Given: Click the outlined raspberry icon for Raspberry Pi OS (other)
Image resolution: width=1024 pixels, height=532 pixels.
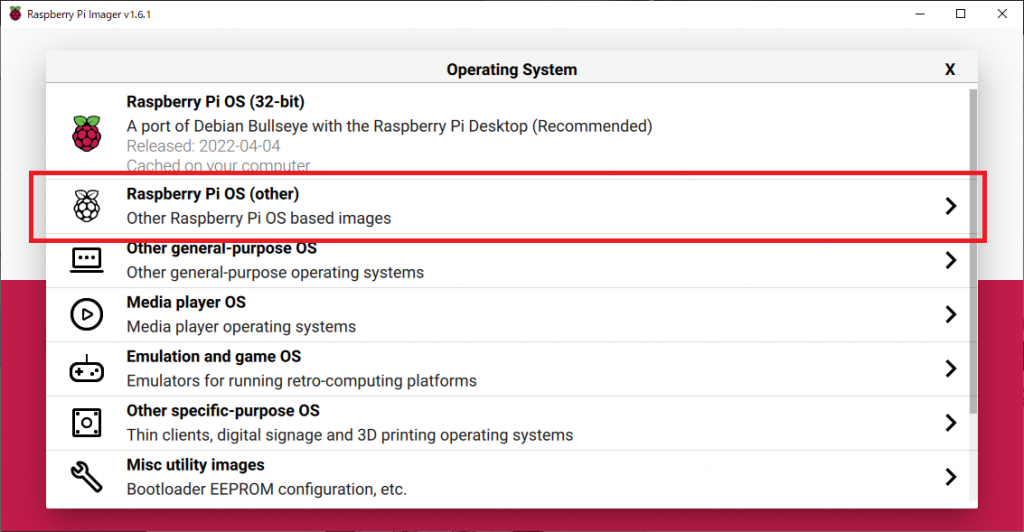Looking at the screenshot, I should click(x=87, y=206).
